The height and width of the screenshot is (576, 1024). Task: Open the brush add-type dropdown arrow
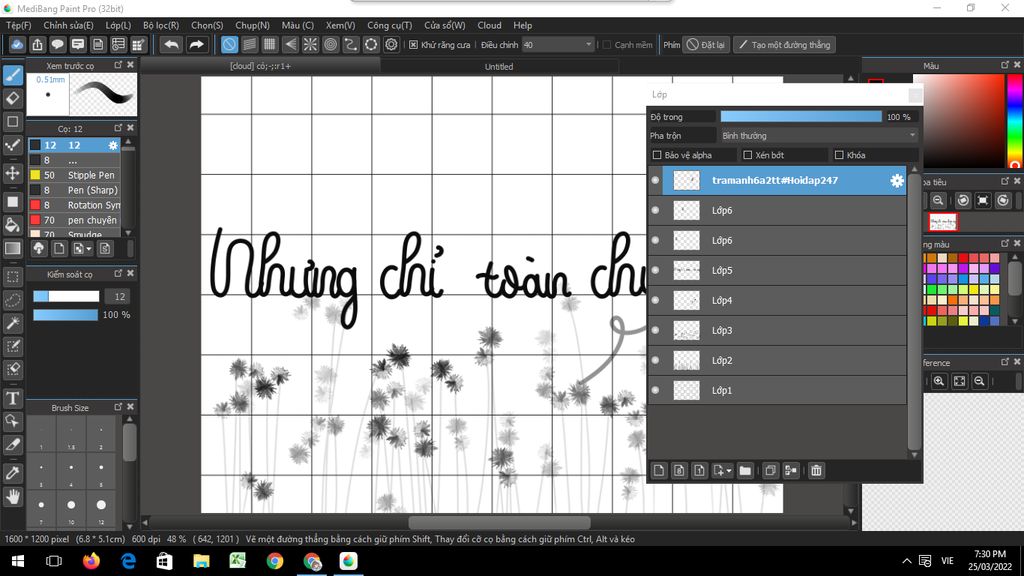(88, 249)
